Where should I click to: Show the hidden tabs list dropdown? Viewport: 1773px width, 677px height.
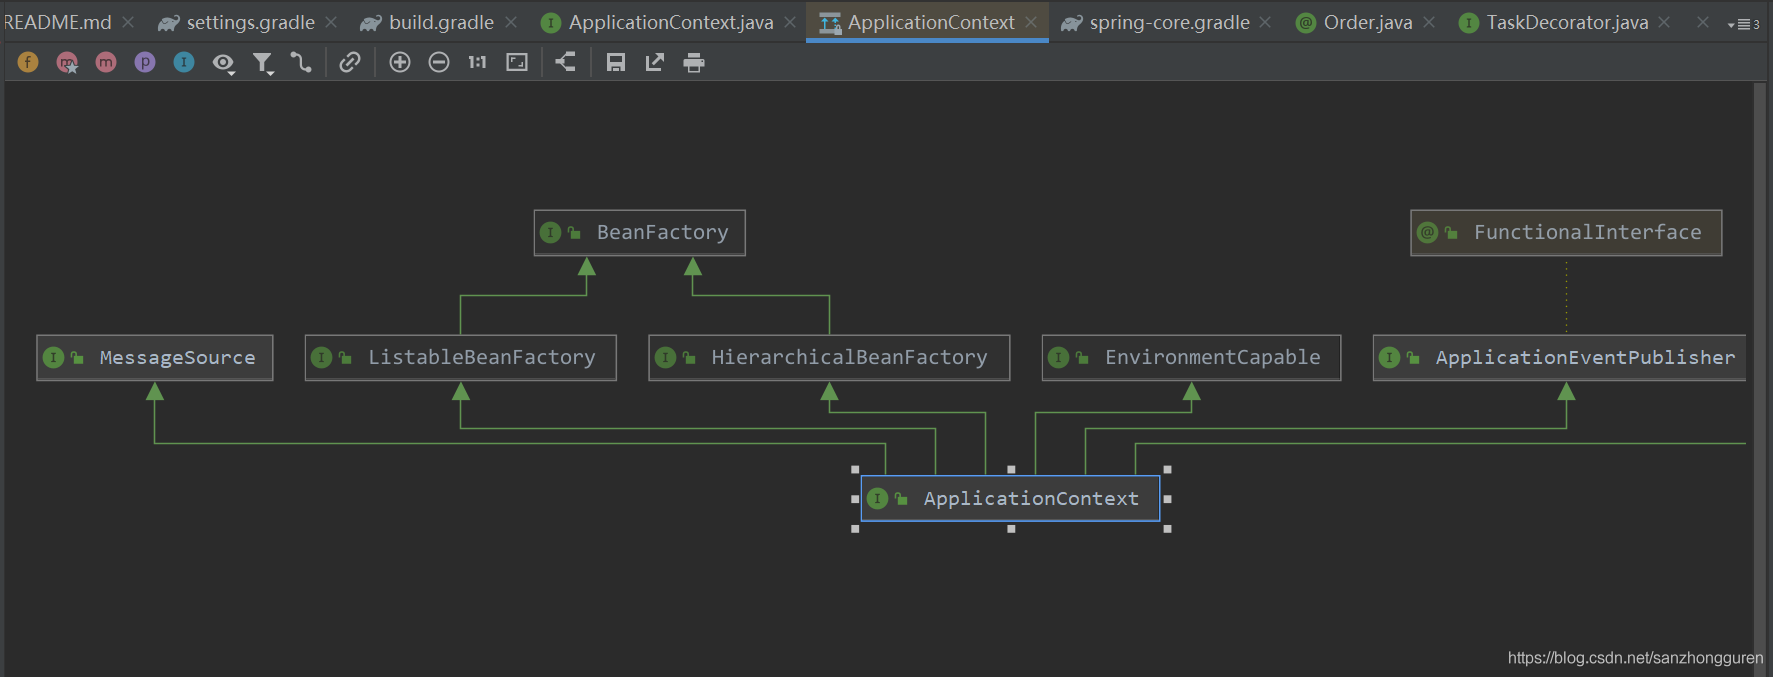coord(1743,24)
